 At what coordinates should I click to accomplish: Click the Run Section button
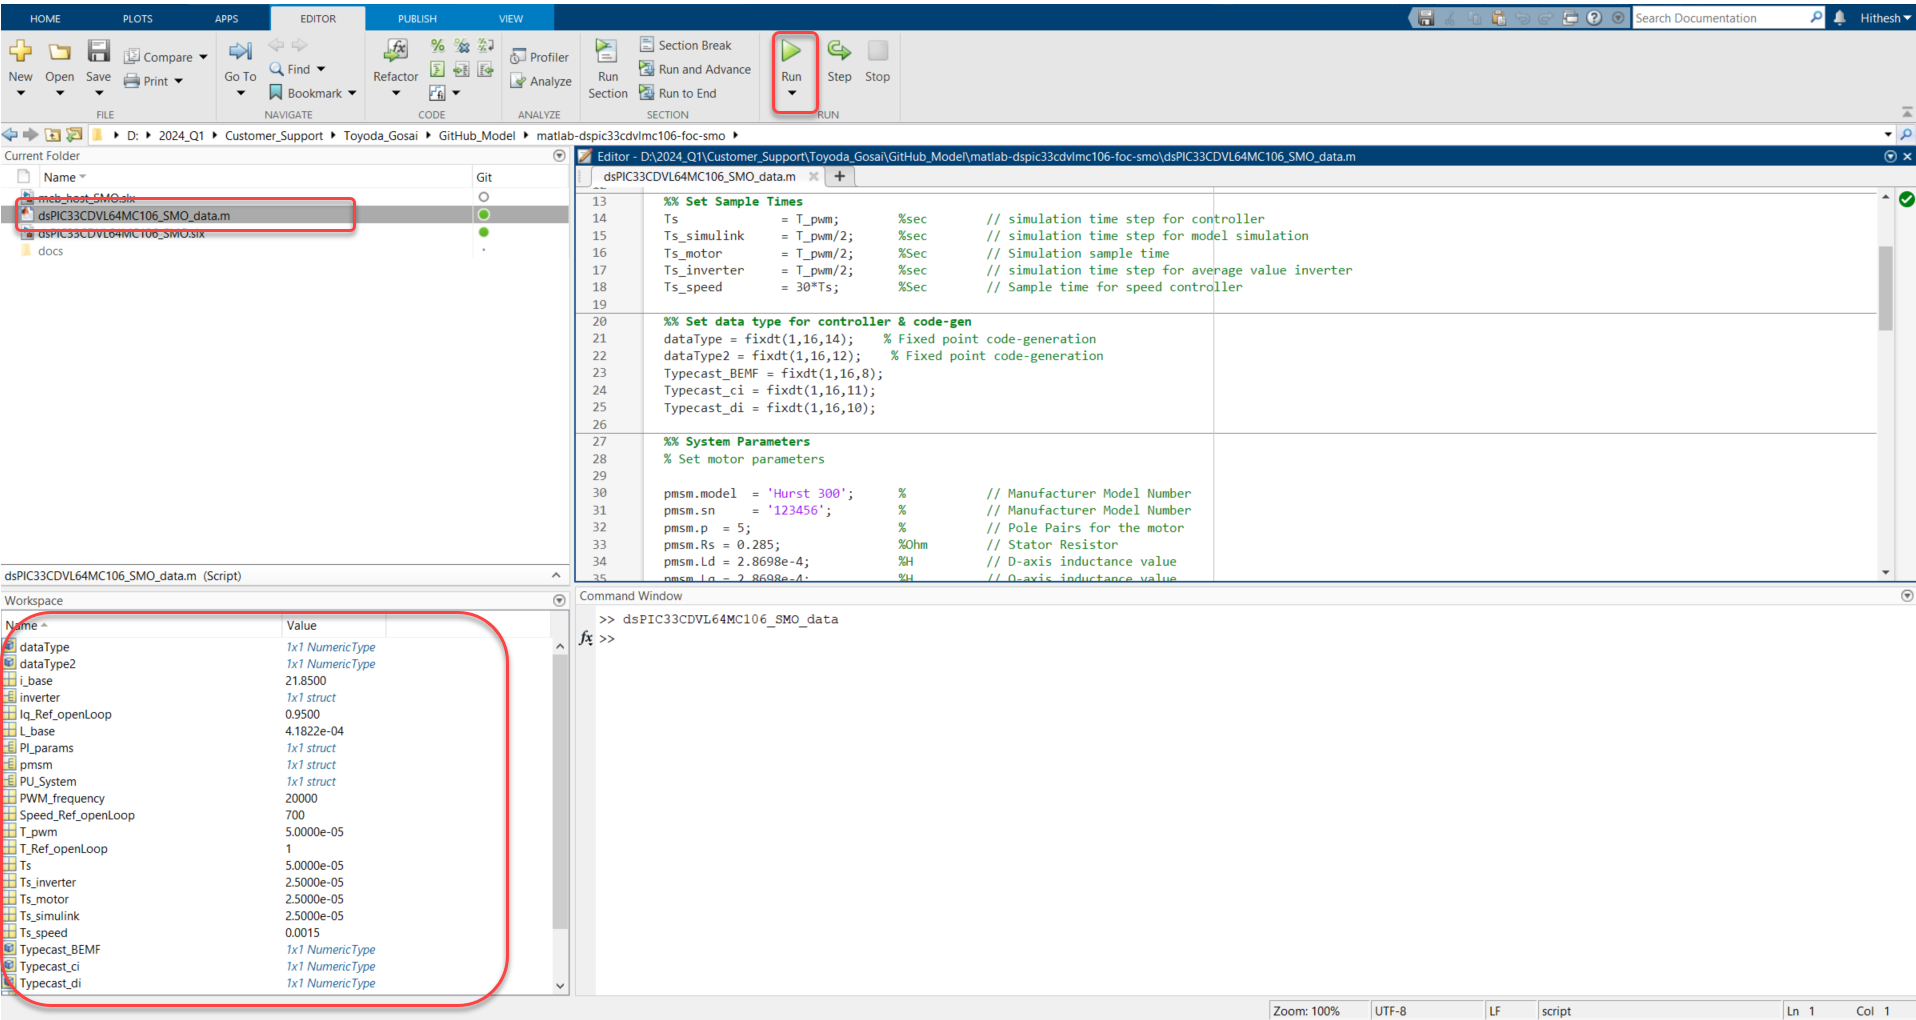click(x=608, y=69)
